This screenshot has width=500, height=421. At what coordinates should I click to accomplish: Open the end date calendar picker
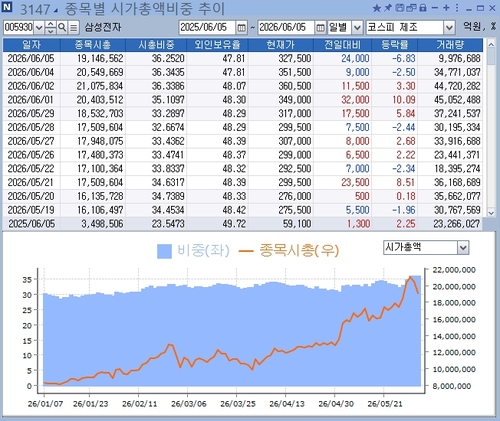[320, 27]
